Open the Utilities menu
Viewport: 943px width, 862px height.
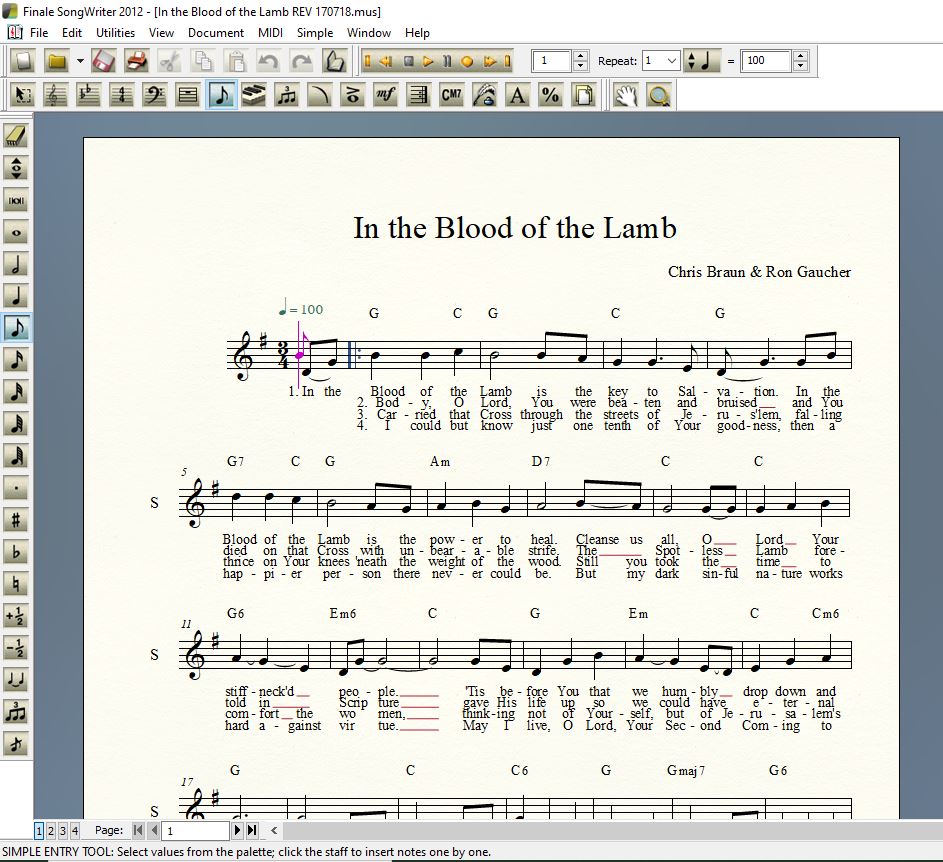pyautogui.click(x=115, y=32)
